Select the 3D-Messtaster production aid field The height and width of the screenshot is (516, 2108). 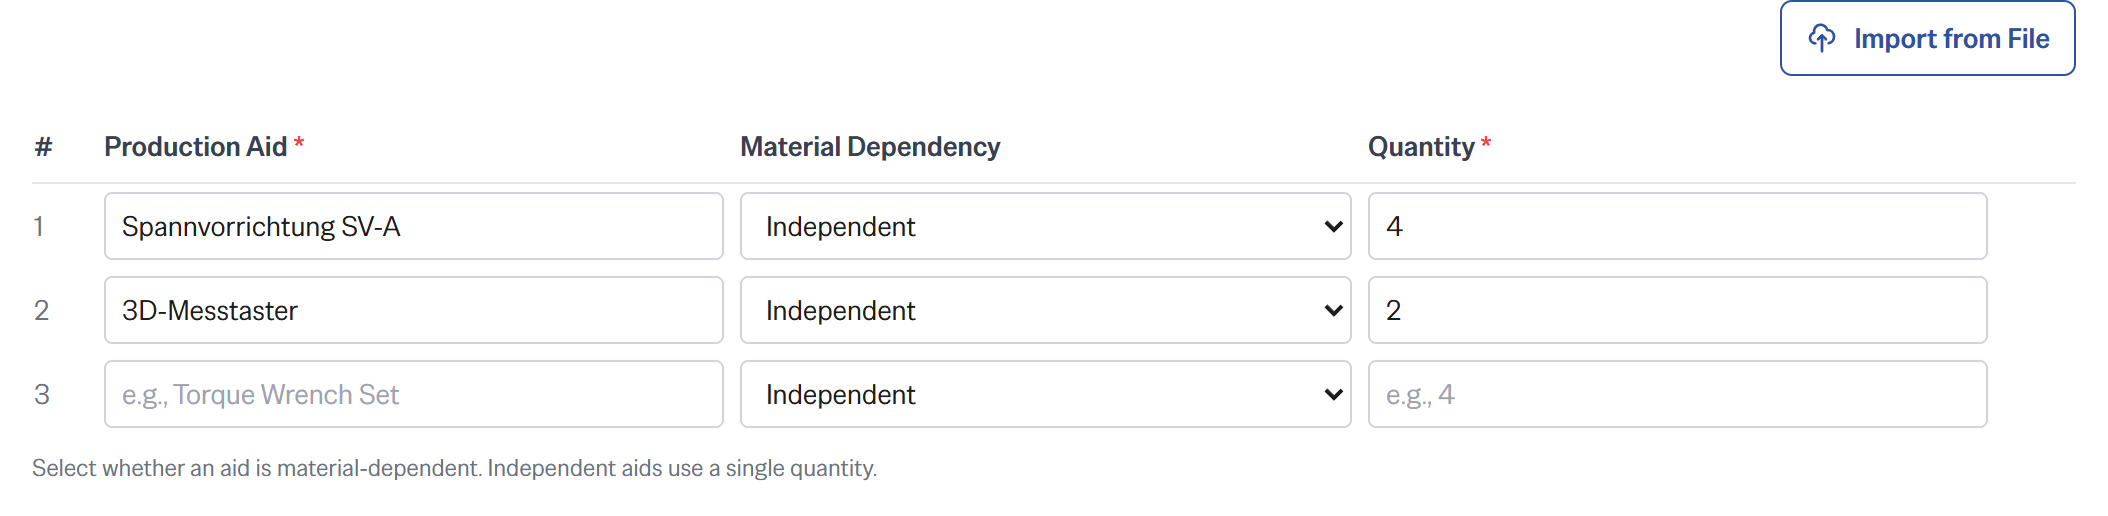413,310
